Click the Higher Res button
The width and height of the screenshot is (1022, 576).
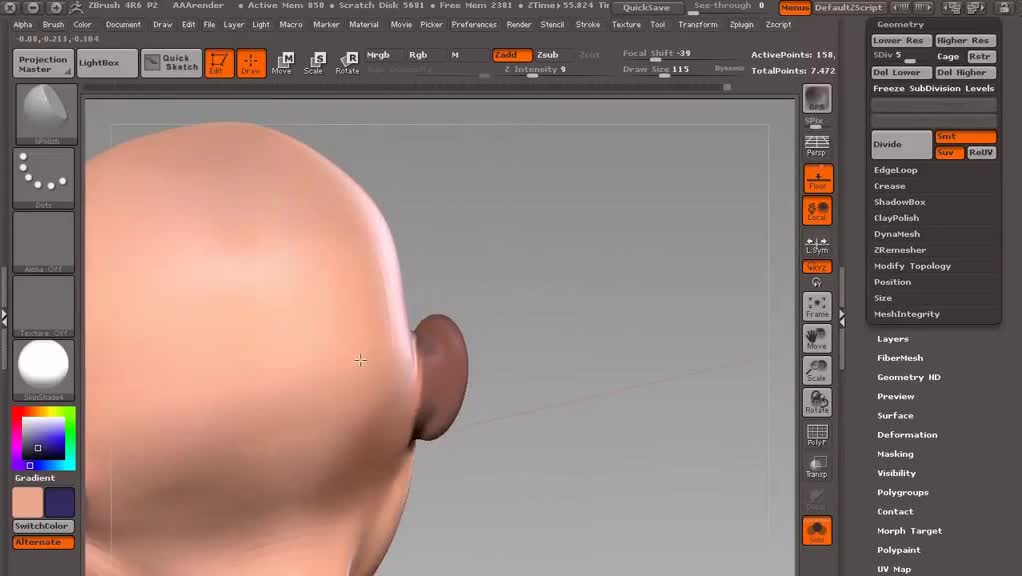(x=965, y=40)
